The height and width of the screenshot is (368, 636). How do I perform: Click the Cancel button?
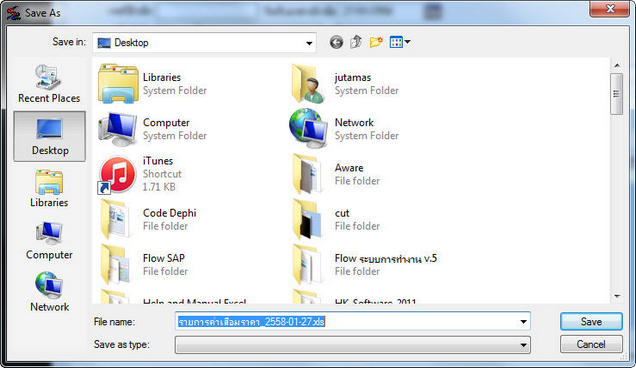pos(591,344)
